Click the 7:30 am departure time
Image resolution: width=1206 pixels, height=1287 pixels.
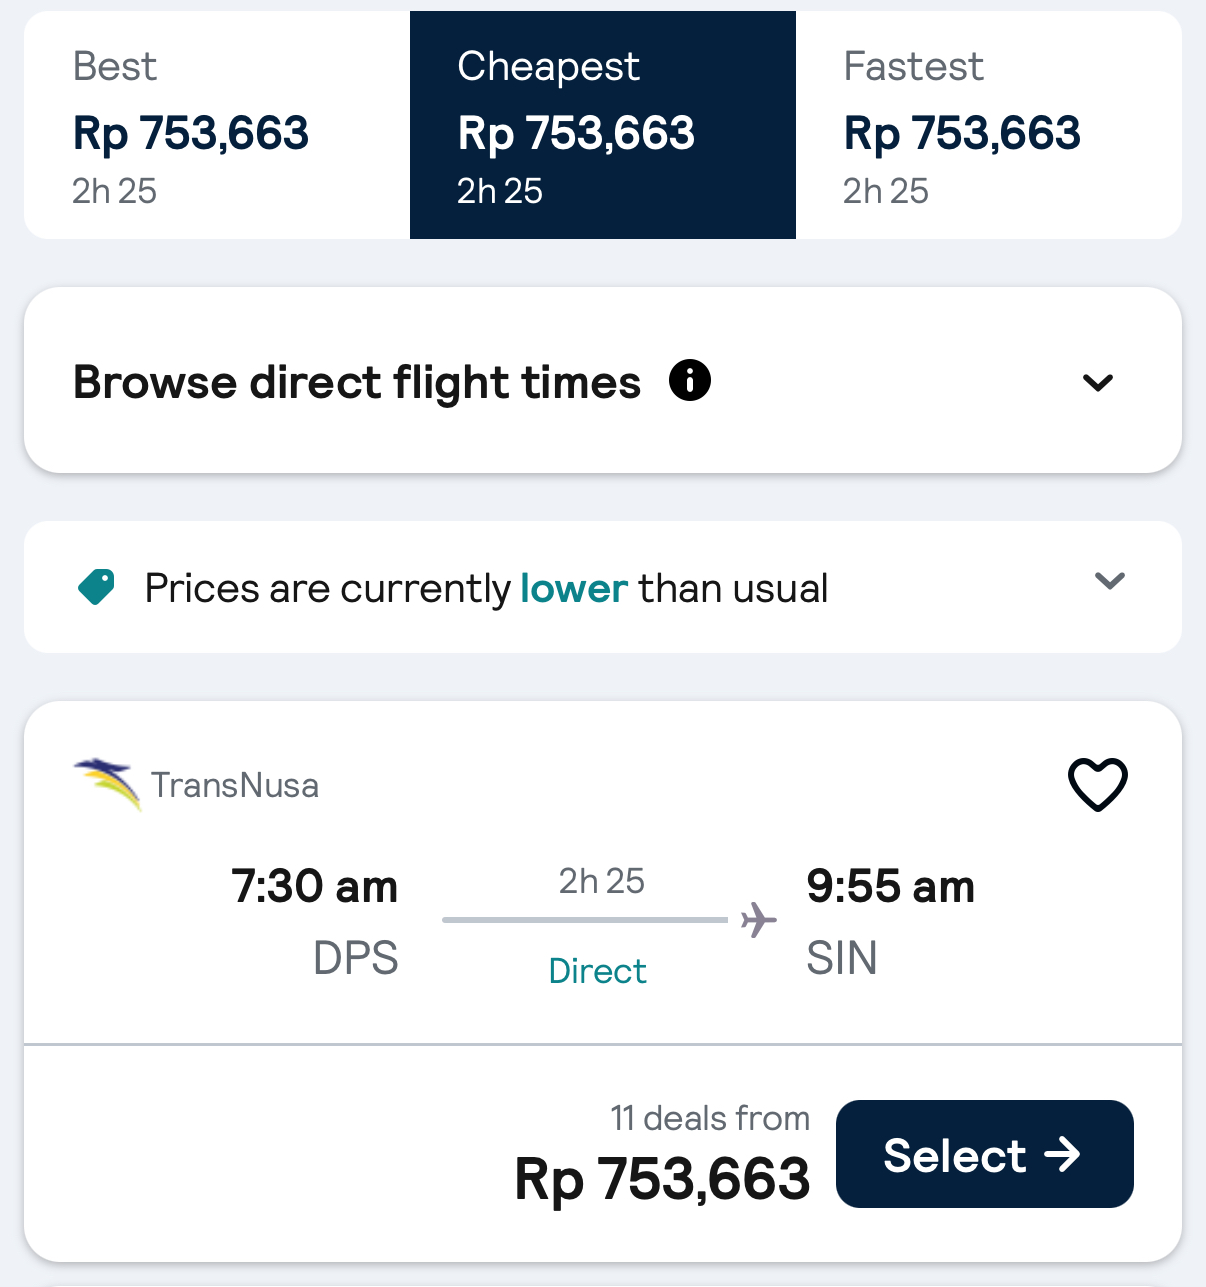point(315,886)
